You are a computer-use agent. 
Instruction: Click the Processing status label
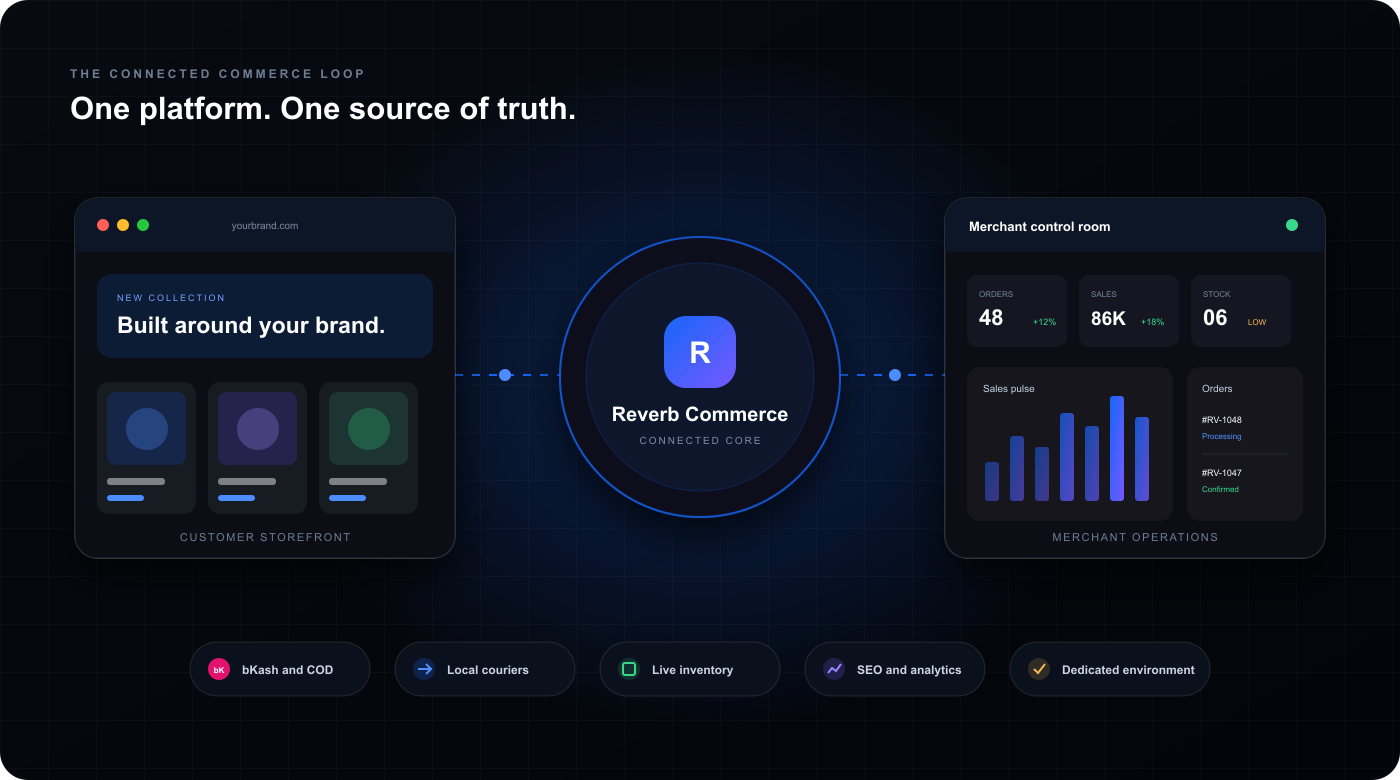[x=1221, y=437]
